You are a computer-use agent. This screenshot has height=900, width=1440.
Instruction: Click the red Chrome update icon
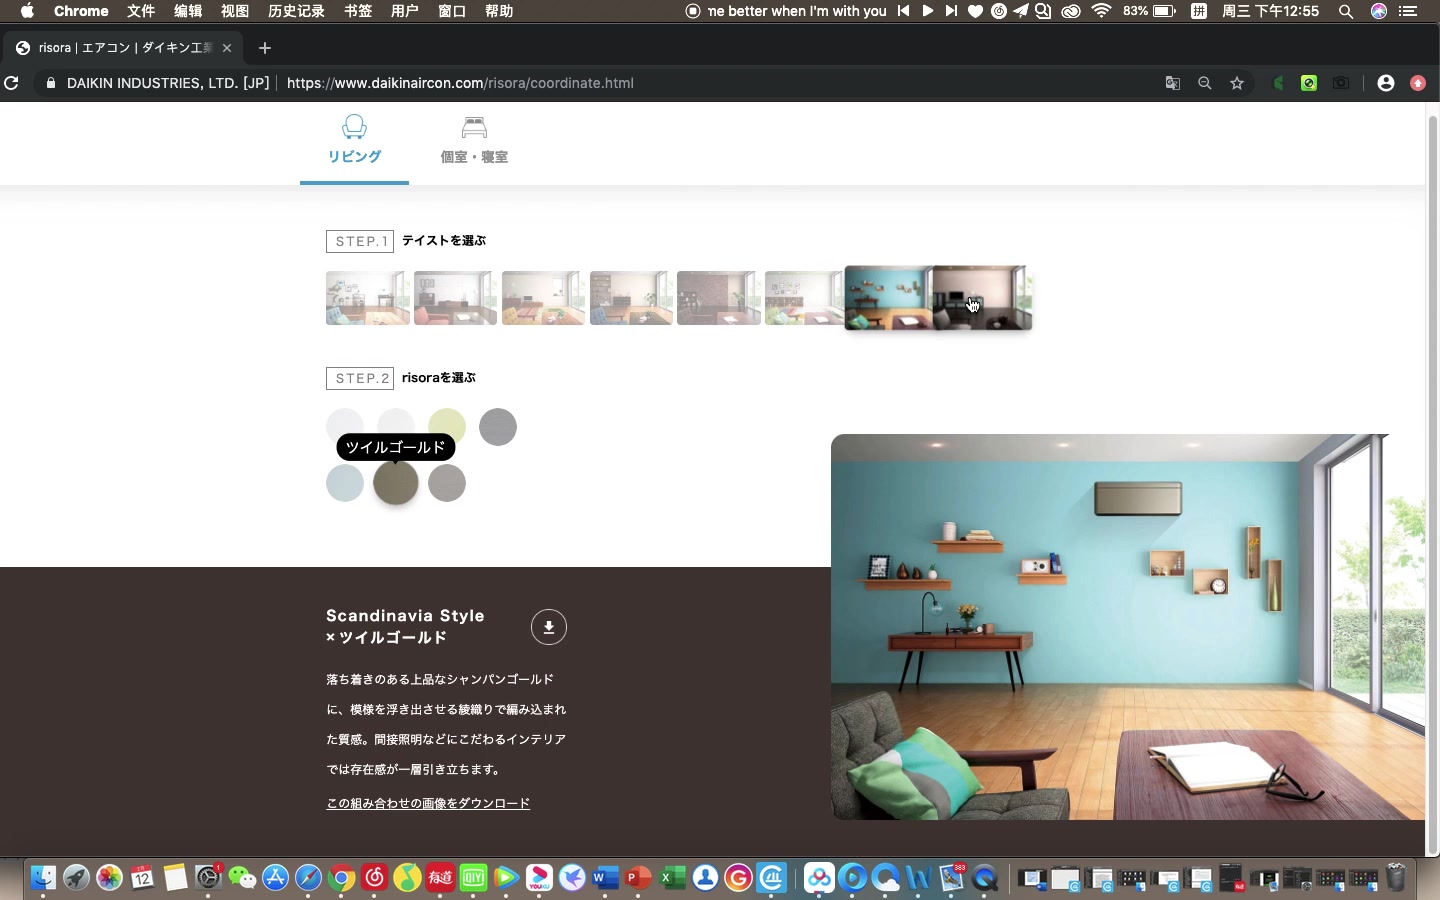pyautogui.click(x=1418, y=83)
